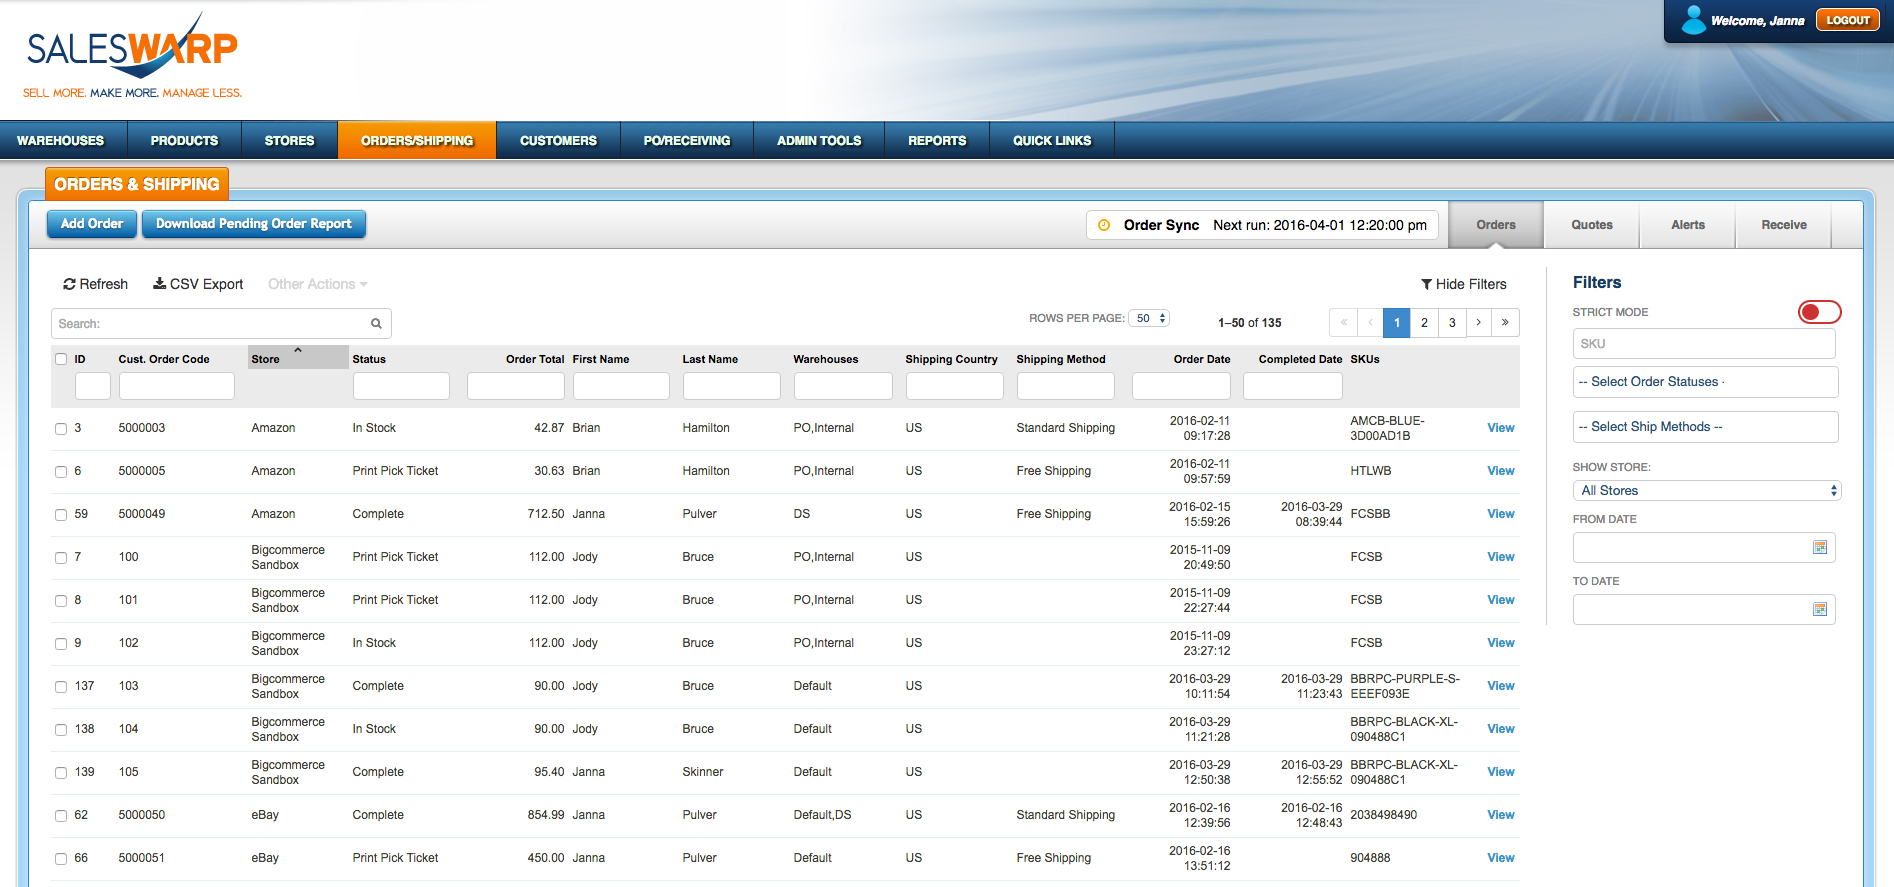1894x887 pixels.
Task: Refresh the orders list
Action: point(96,284)
